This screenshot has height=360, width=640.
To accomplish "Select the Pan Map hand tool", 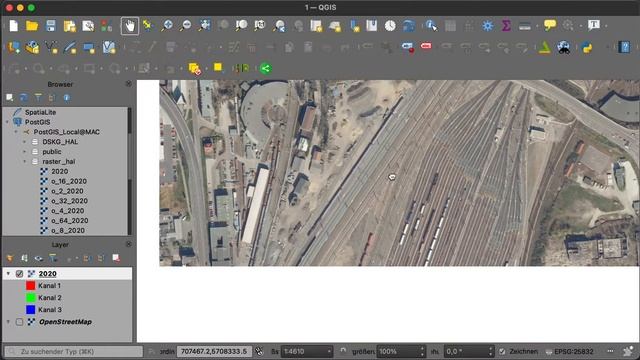I will point(129,26).
